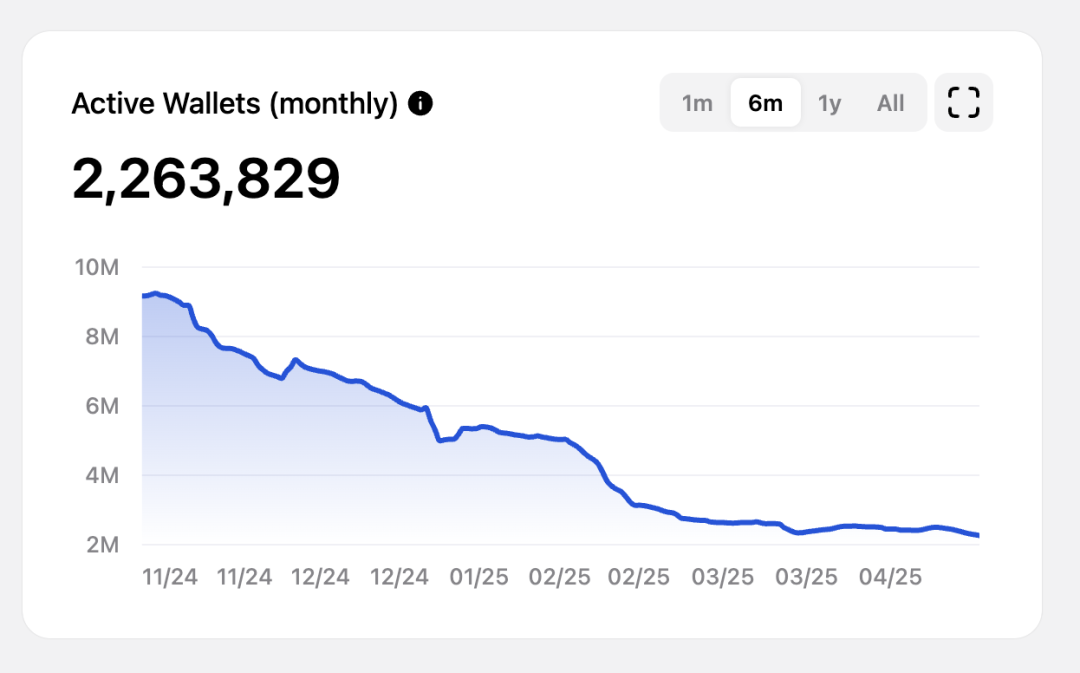Image resolution: width=1080 pixels, height=673 pixels.
Task: Click the 10M y-axis label
Action: tap(96, 267)
